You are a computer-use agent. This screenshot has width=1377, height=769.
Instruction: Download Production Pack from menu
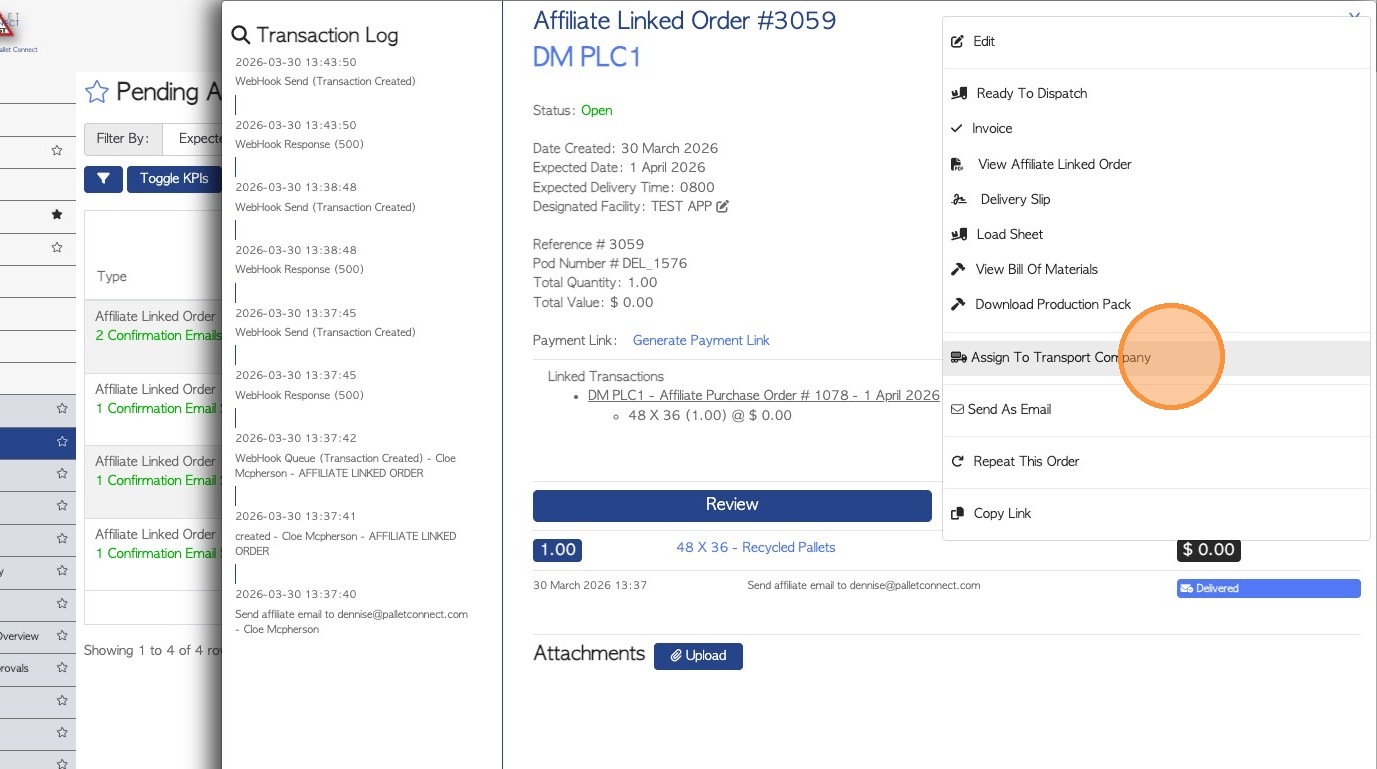1052,305
